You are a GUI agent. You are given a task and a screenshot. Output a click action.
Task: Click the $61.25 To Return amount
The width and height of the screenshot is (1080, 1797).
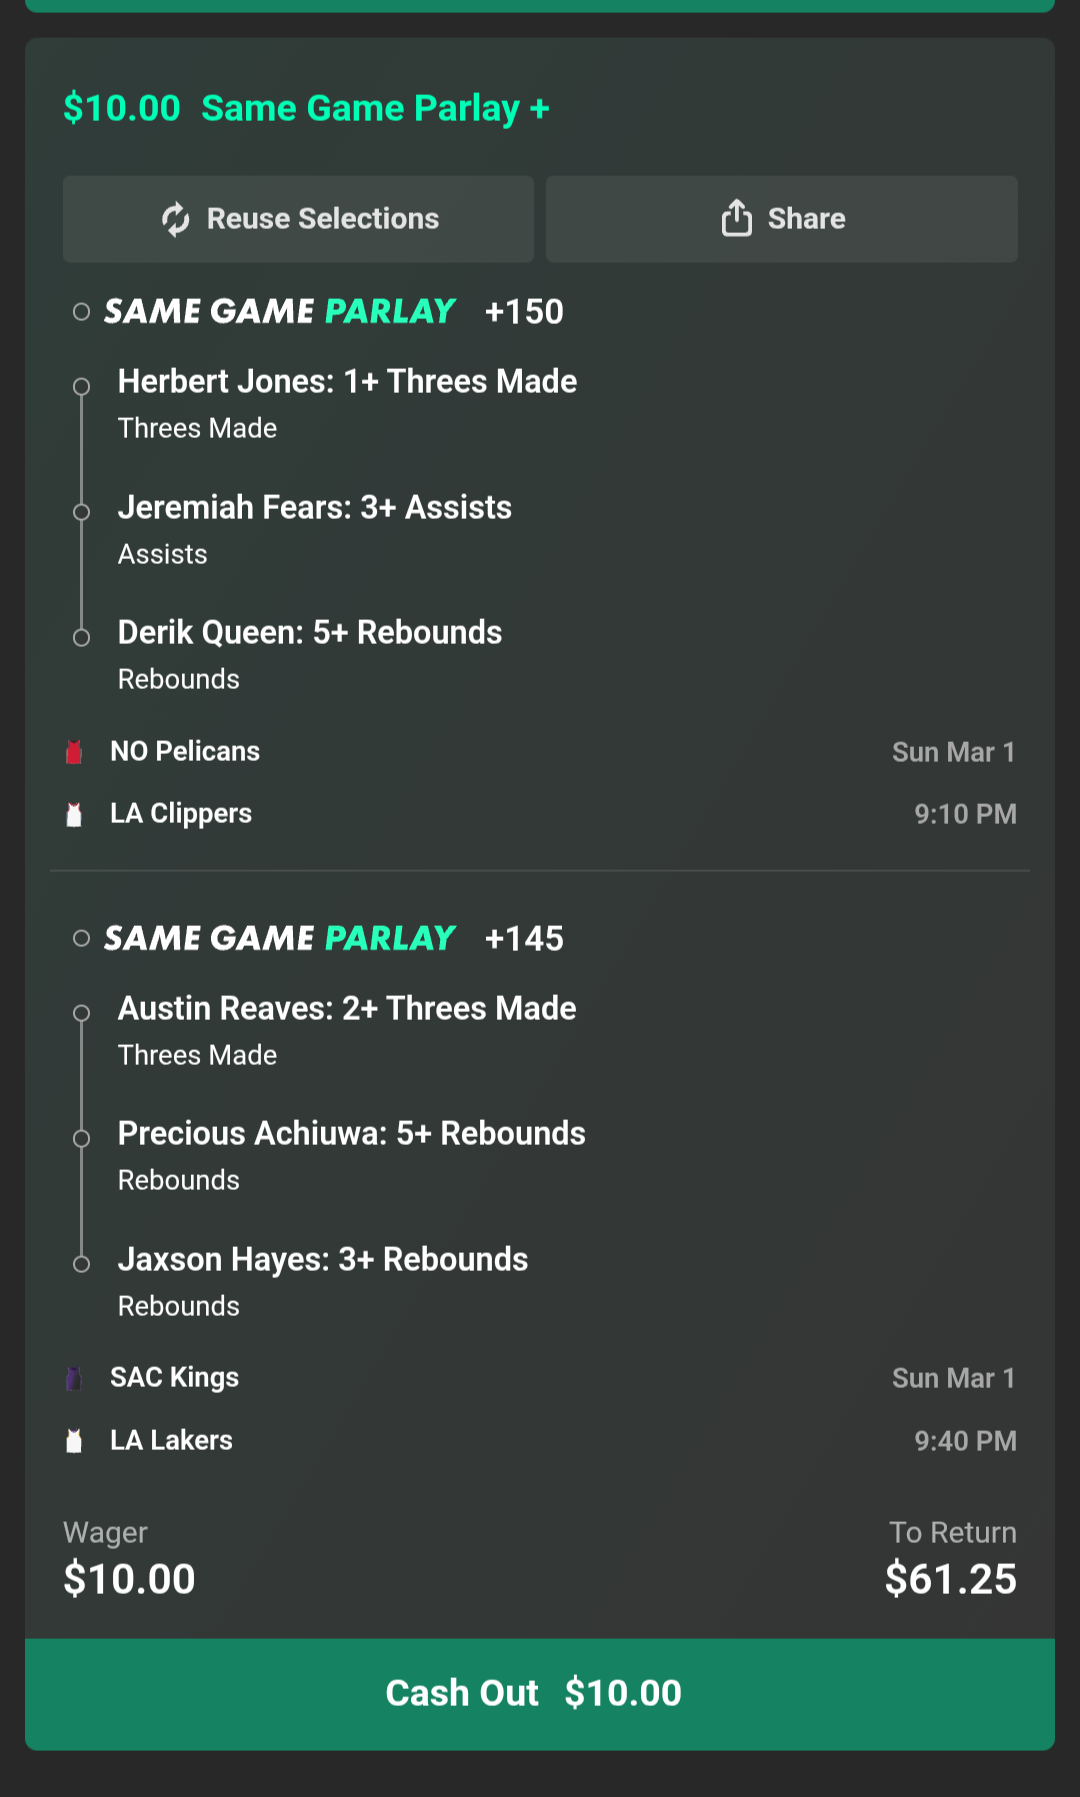[x=950, y=1579]
